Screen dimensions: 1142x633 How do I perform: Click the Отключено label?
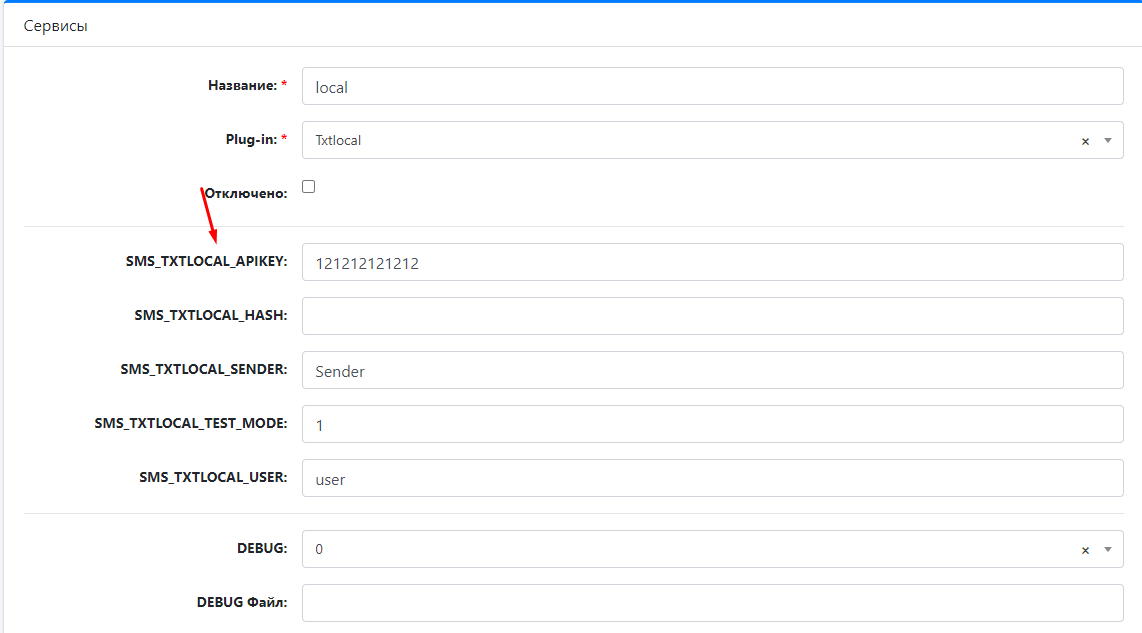point(245,193)
